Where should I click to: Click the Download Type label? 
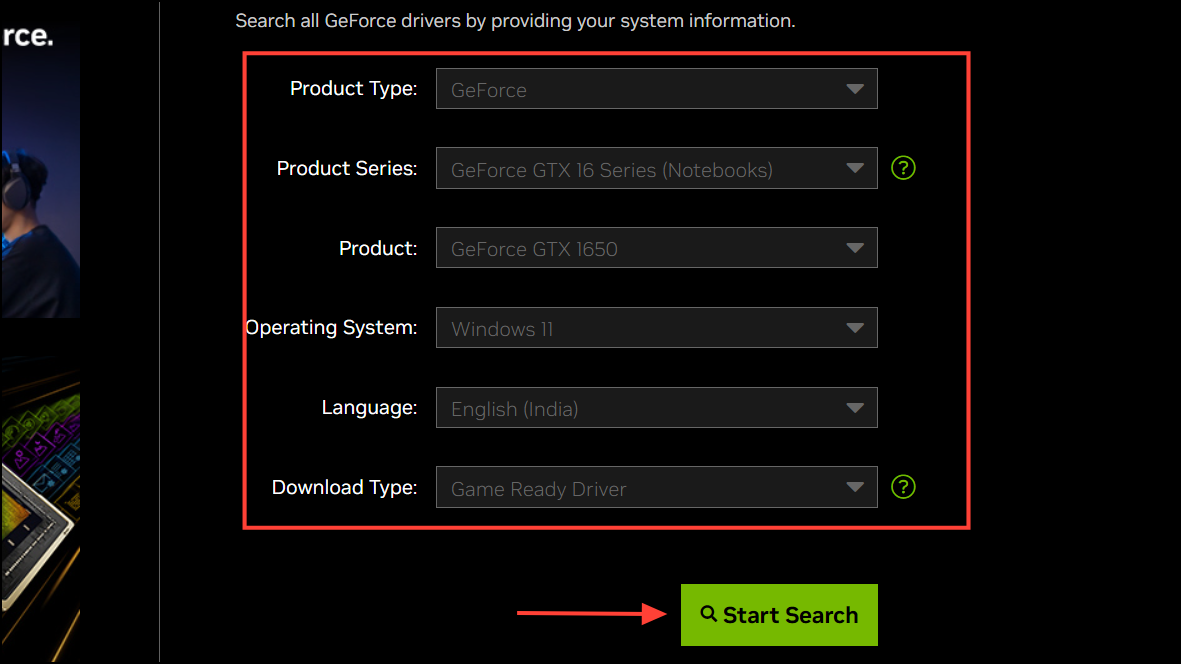click(344, 488)
